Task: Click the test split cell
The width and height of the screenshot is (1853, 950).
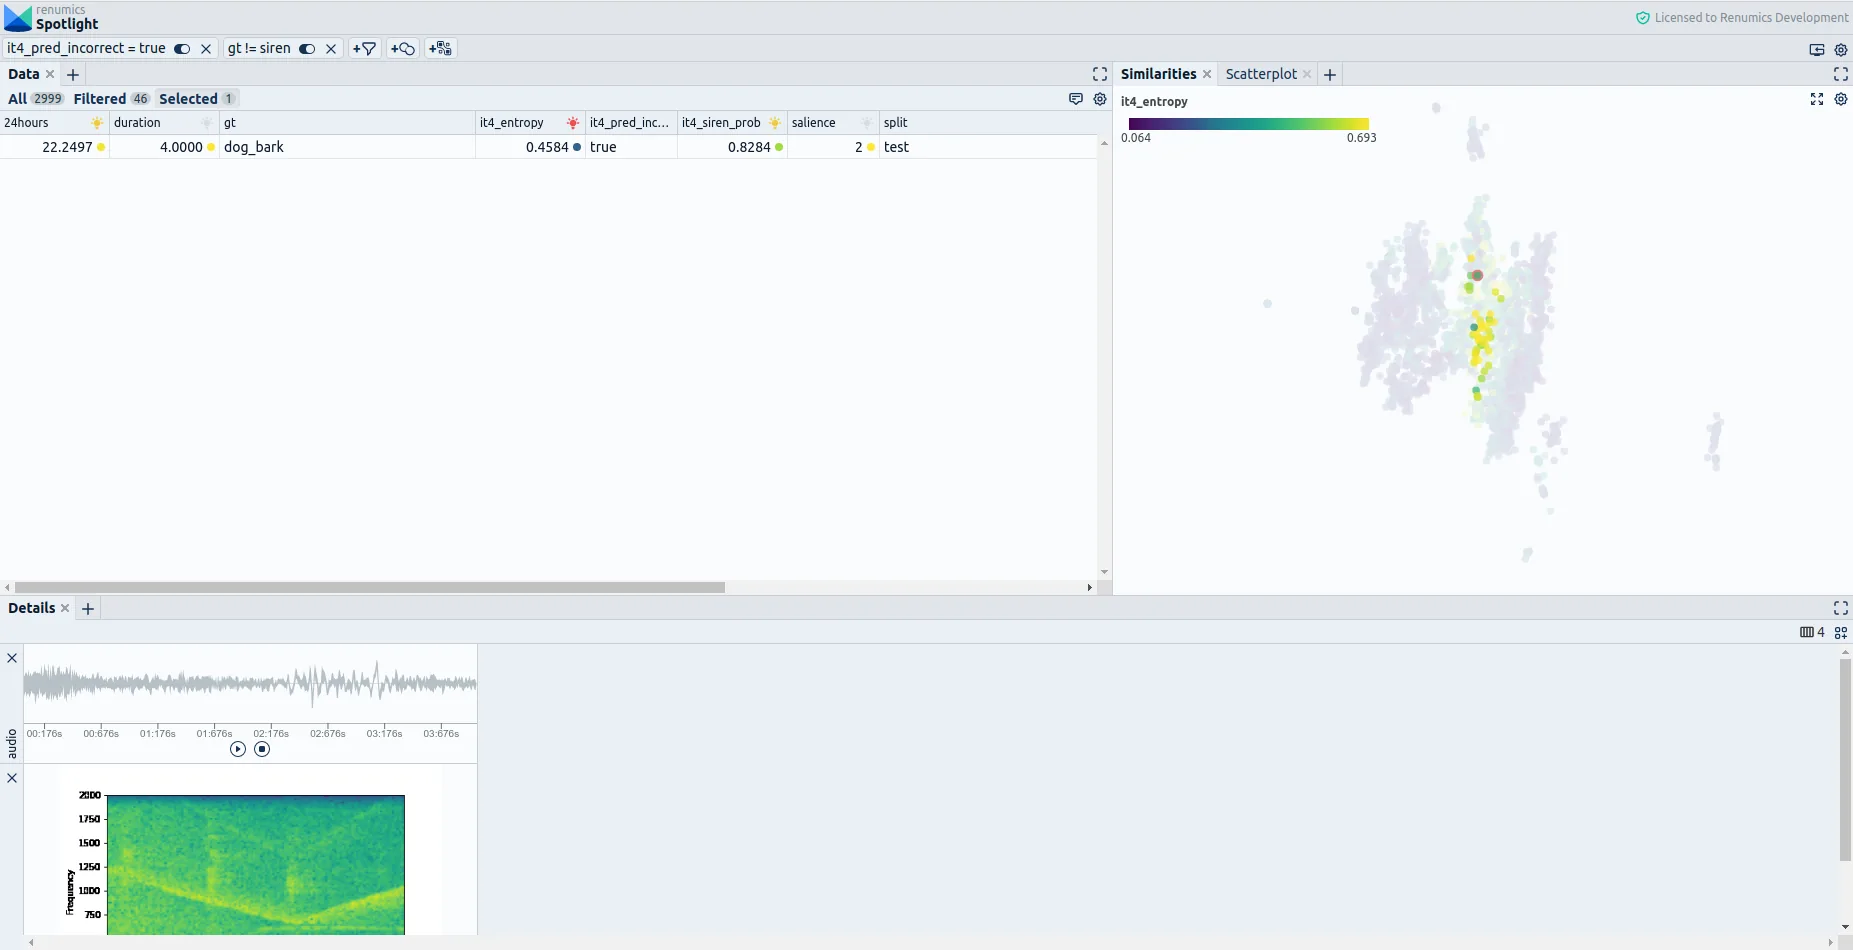Action: [x=988, y=147]
